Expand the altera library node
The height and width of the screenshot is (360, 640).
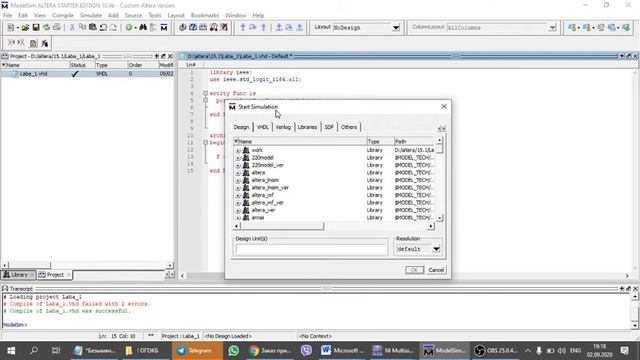tap(238, 173)
